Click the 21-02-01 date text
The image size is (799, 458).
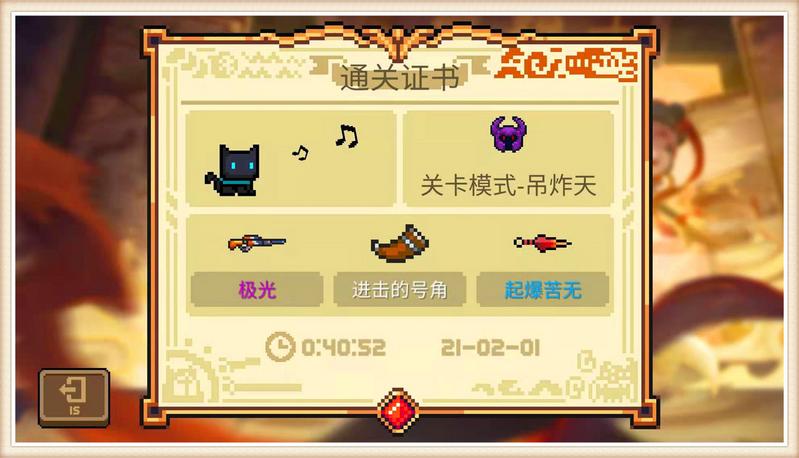pyautogui.click(x=490, y=348)
